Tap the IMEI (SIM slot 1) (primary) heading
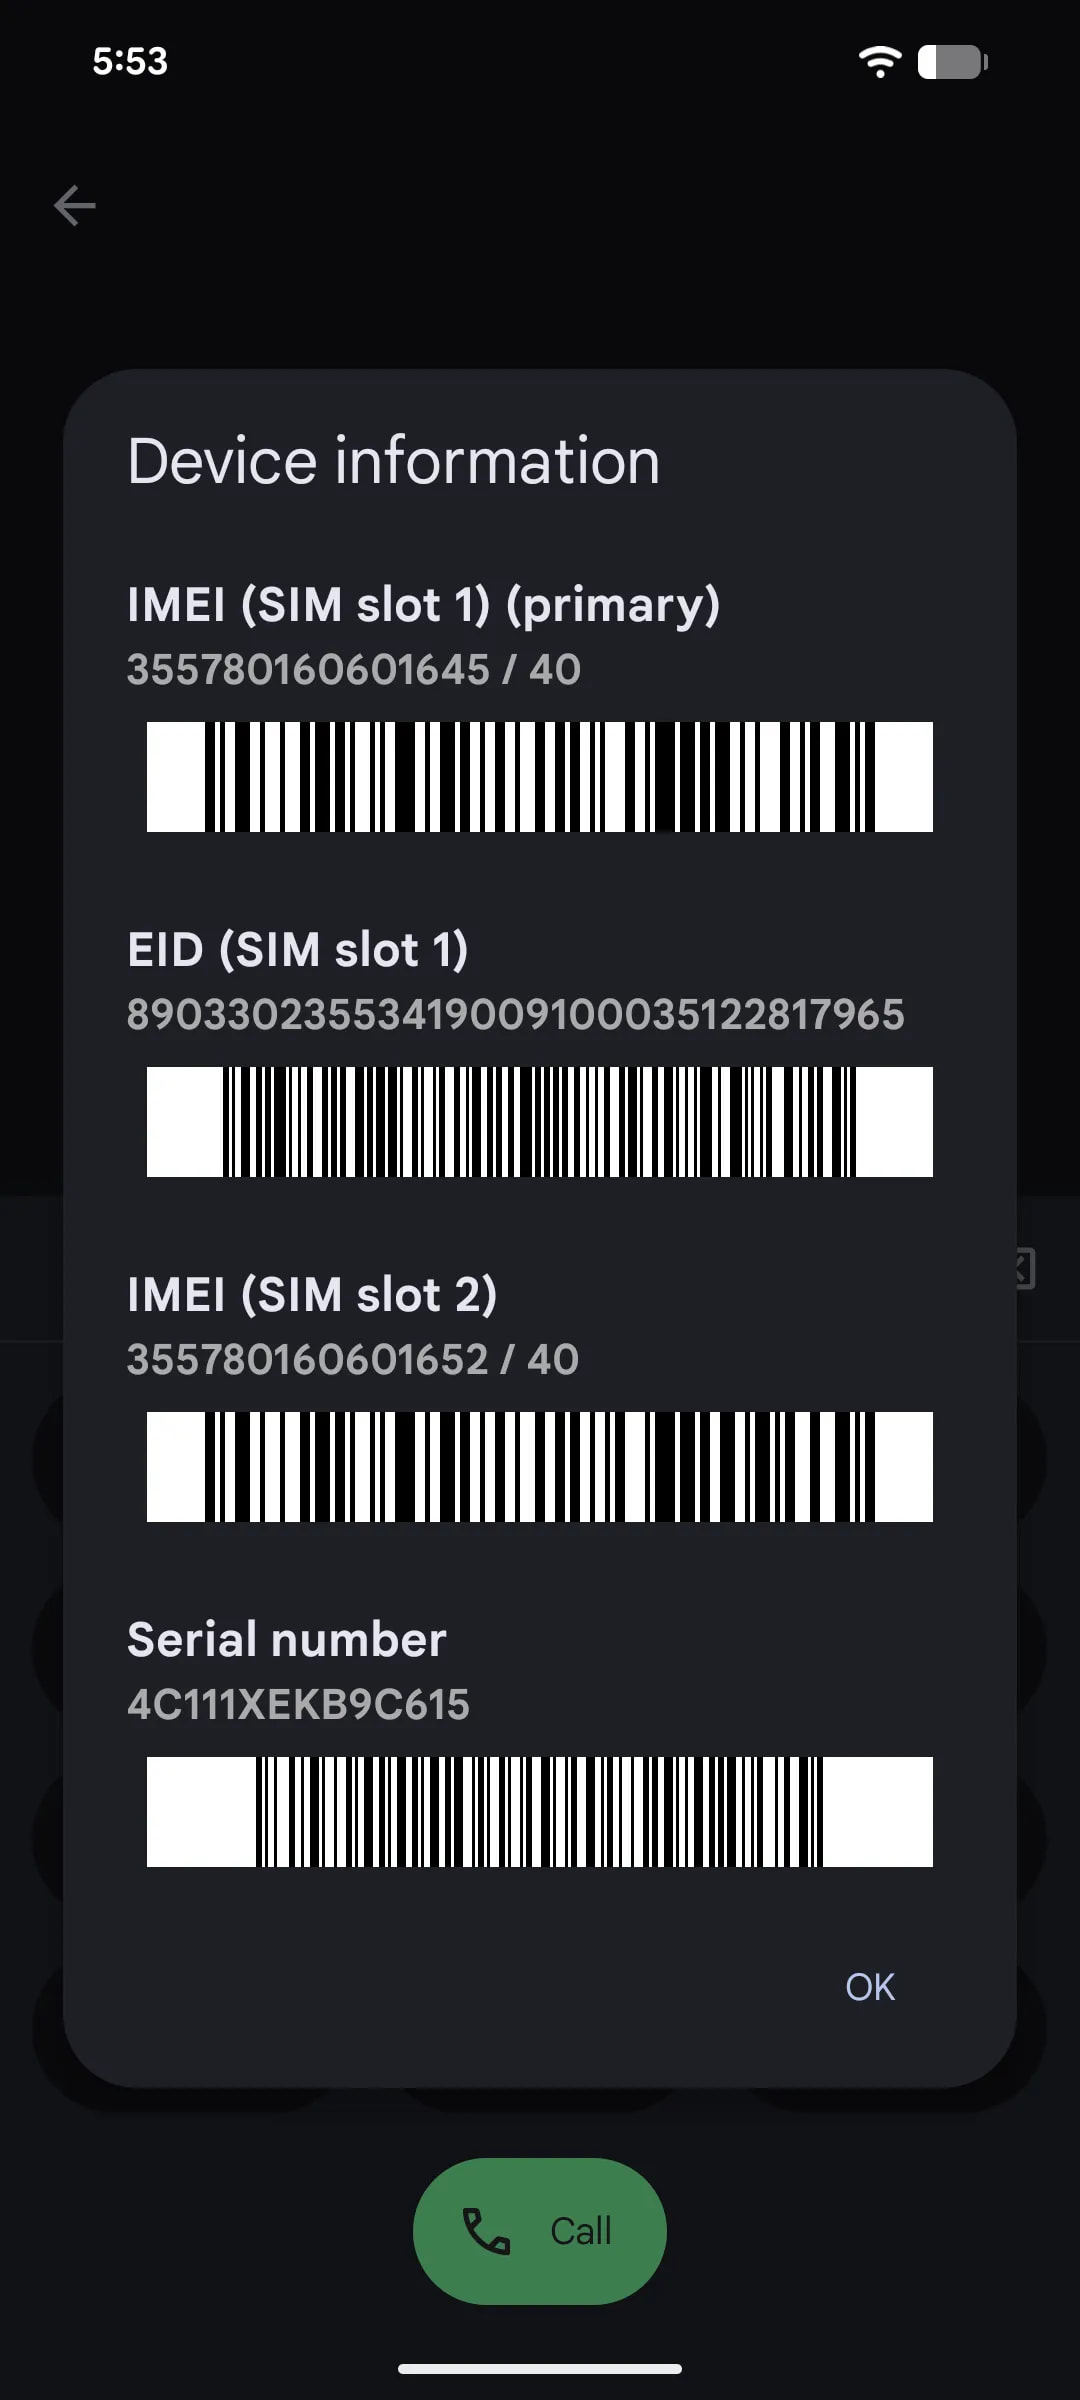The image size is (1080, 2400). [423, 605]
